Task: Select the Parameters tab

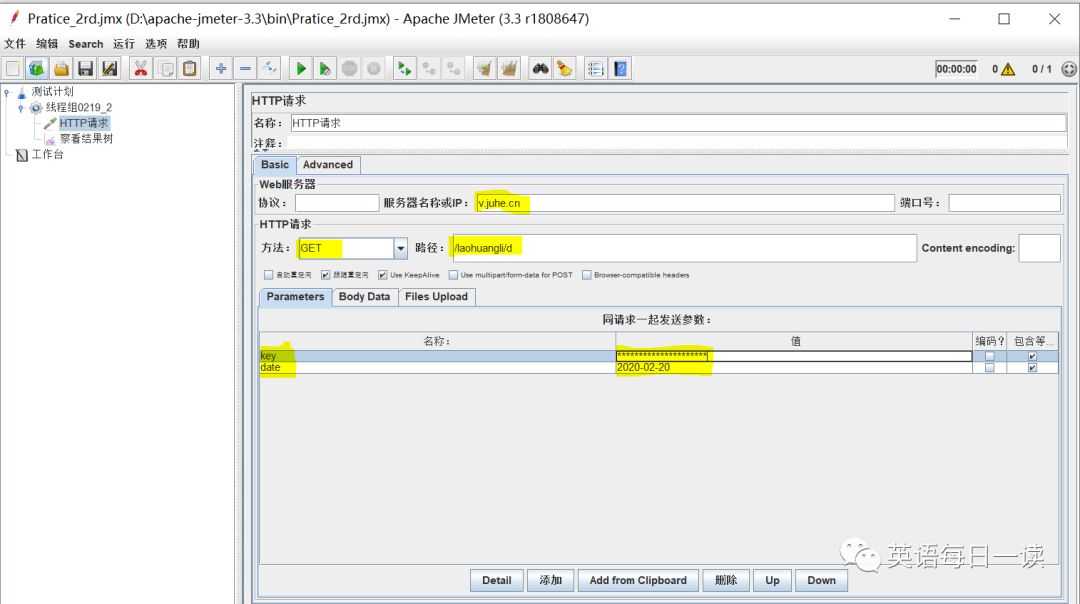Action: click(295, 297)
